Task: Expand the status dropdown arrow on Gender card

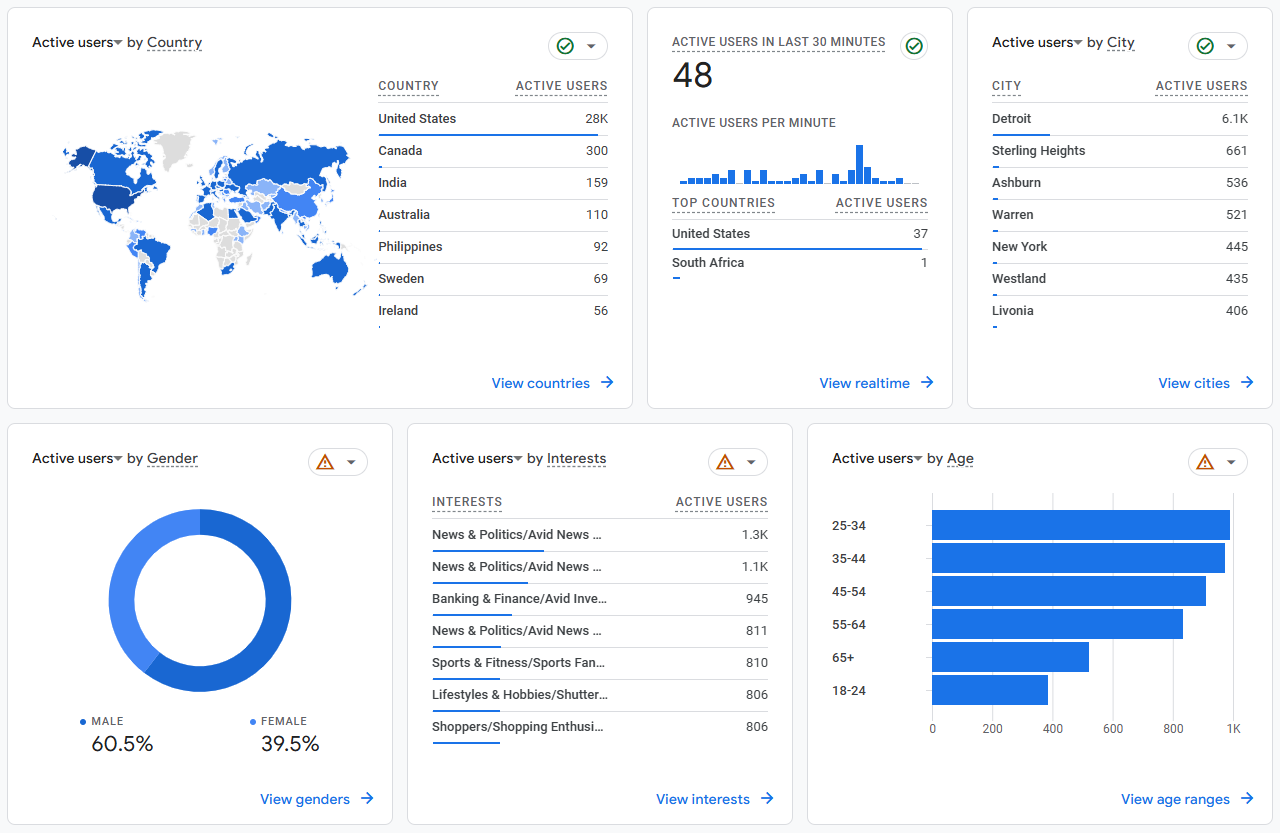Action: (351, 462)
